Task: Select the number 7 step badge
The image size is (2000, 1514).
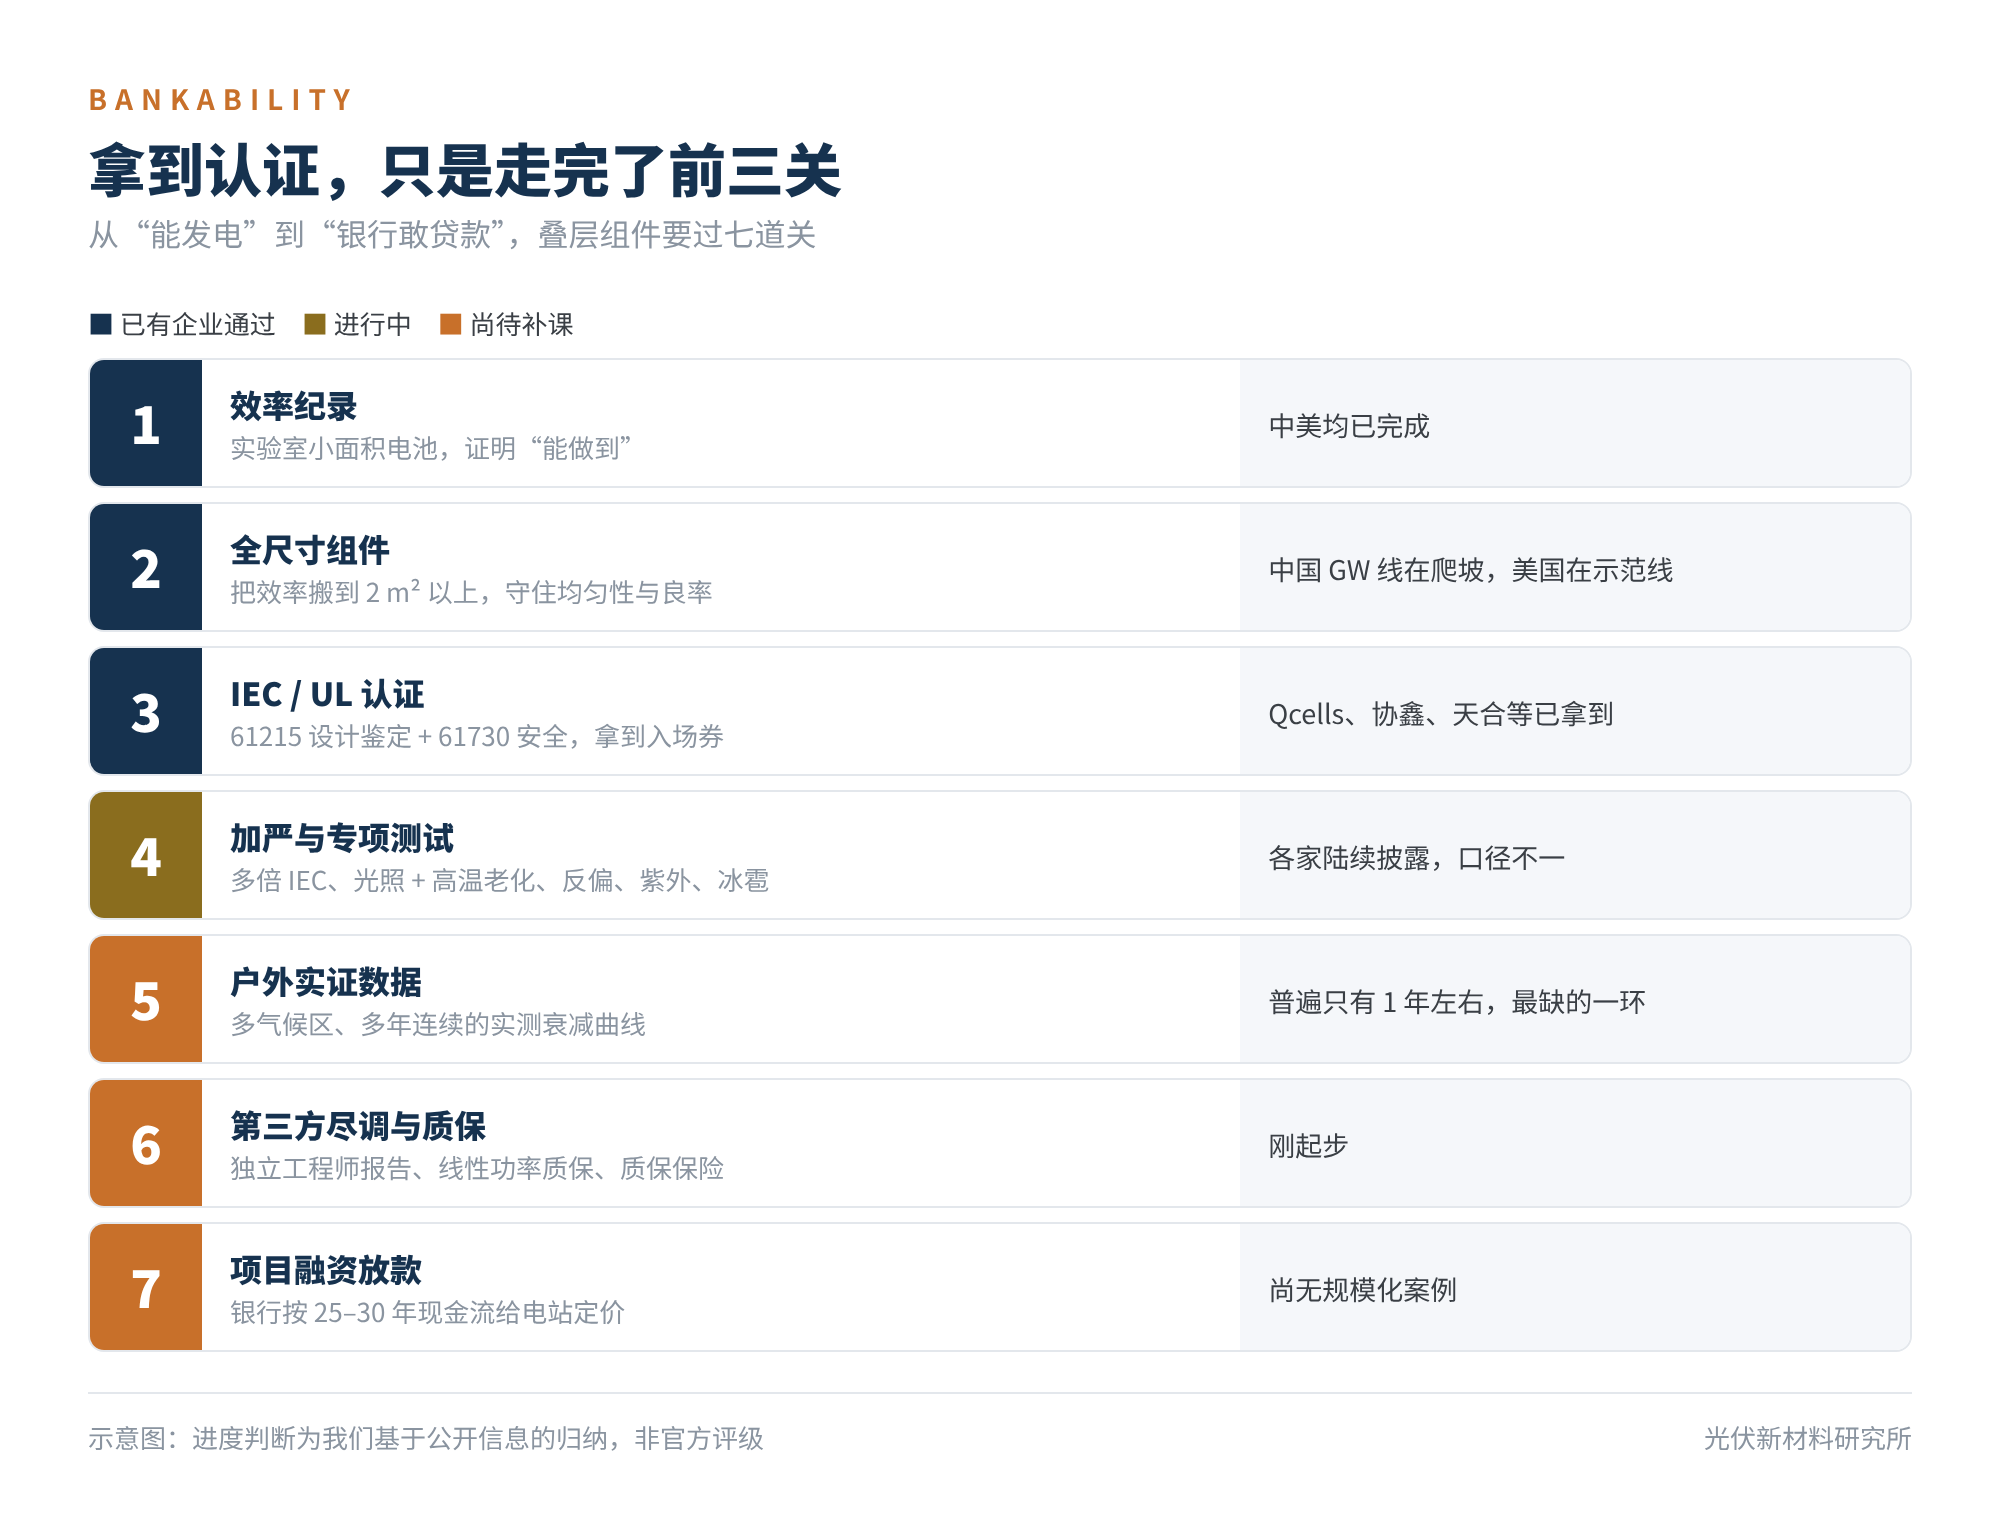Action: (146, 1287)
